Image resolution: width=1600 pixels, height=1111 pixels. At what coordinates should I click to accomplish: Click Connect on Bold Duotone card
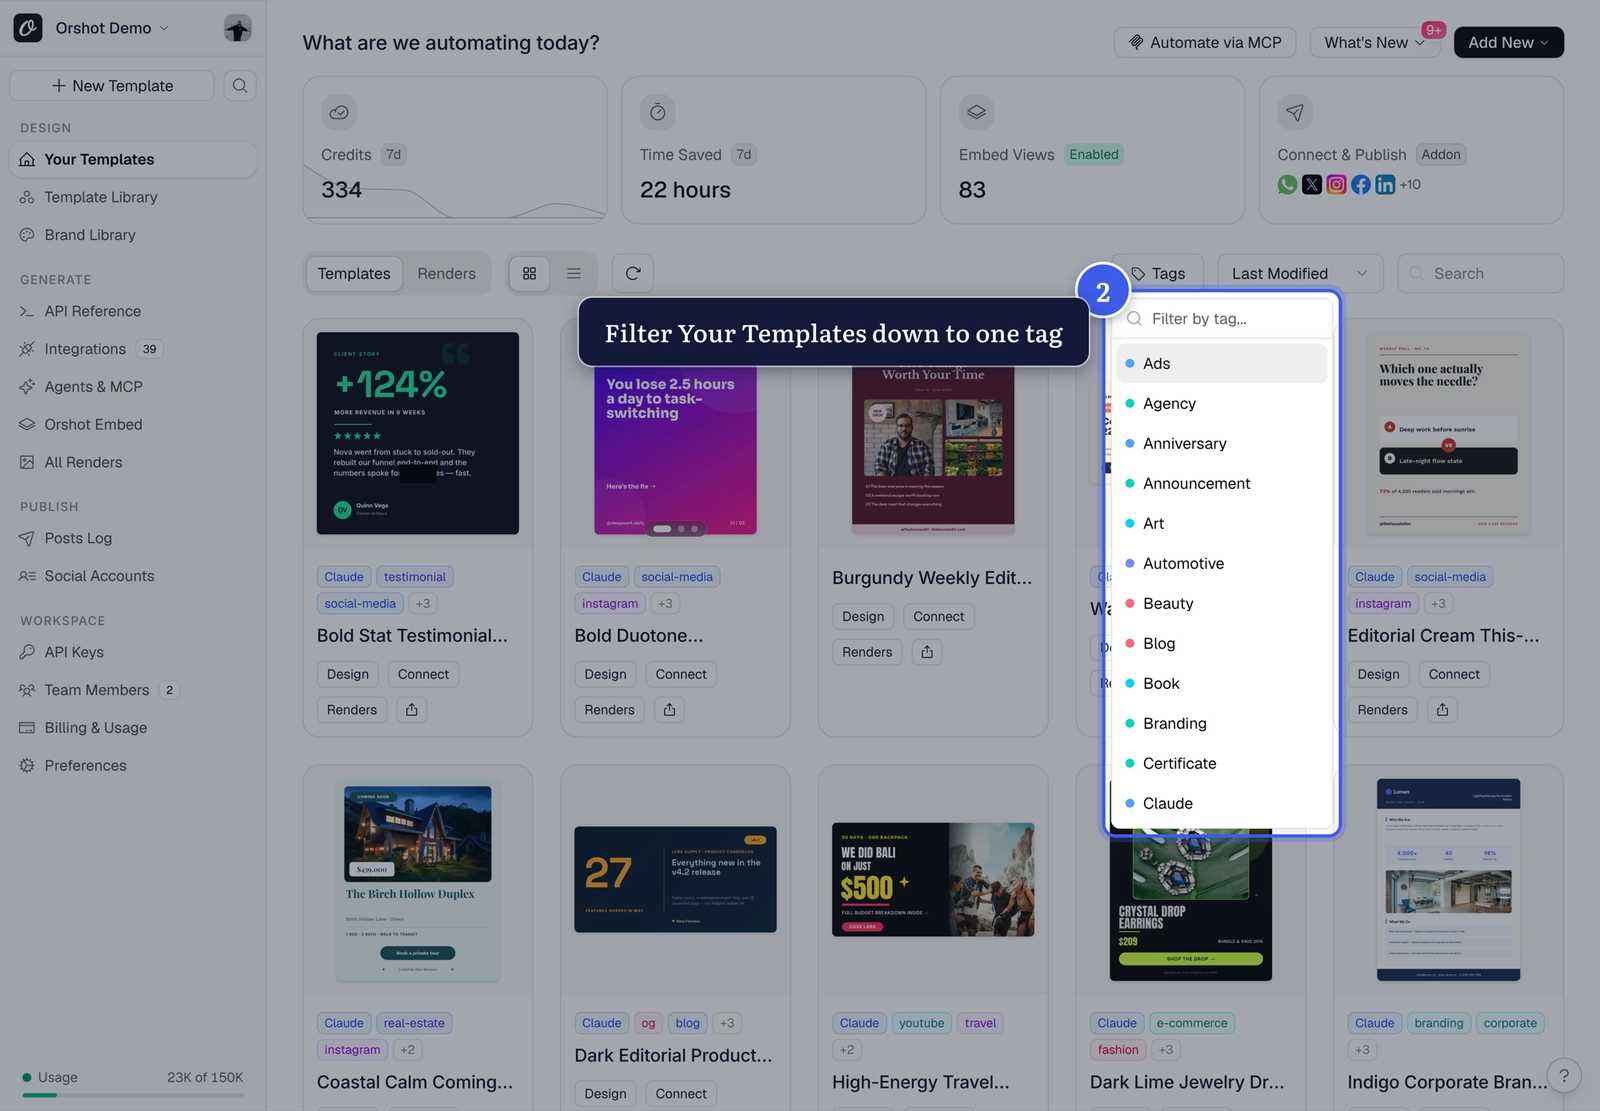[681, 675]
